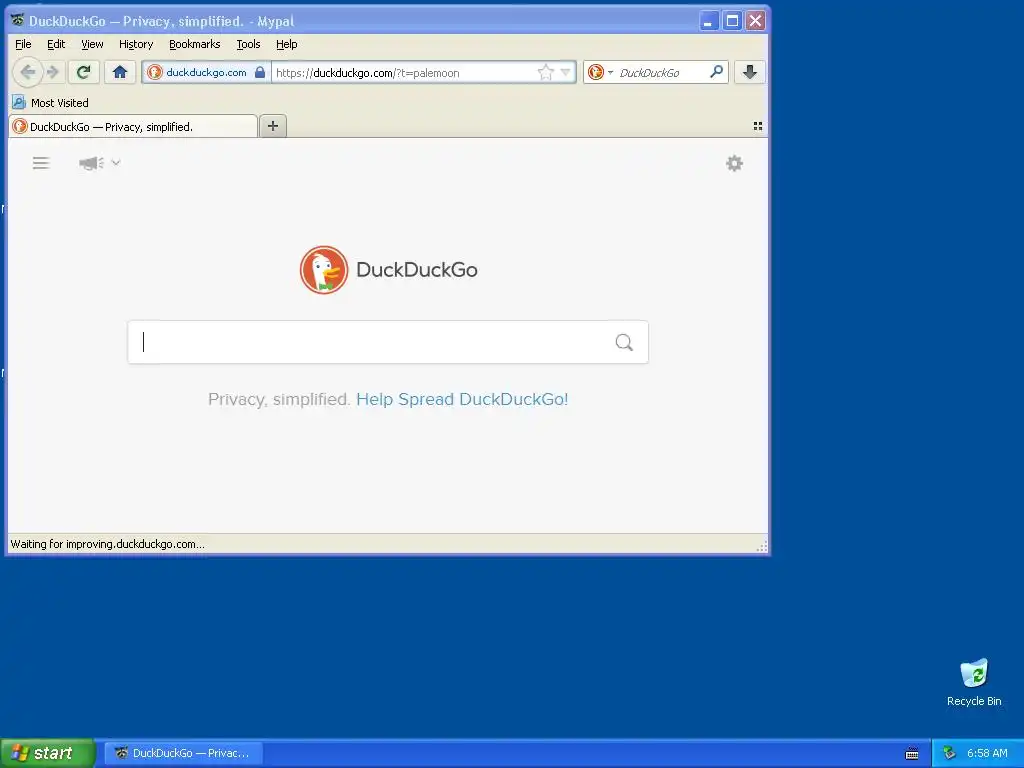
Task: Open the Windows start button
Action: pyautogui.click(x=47, y=753)
